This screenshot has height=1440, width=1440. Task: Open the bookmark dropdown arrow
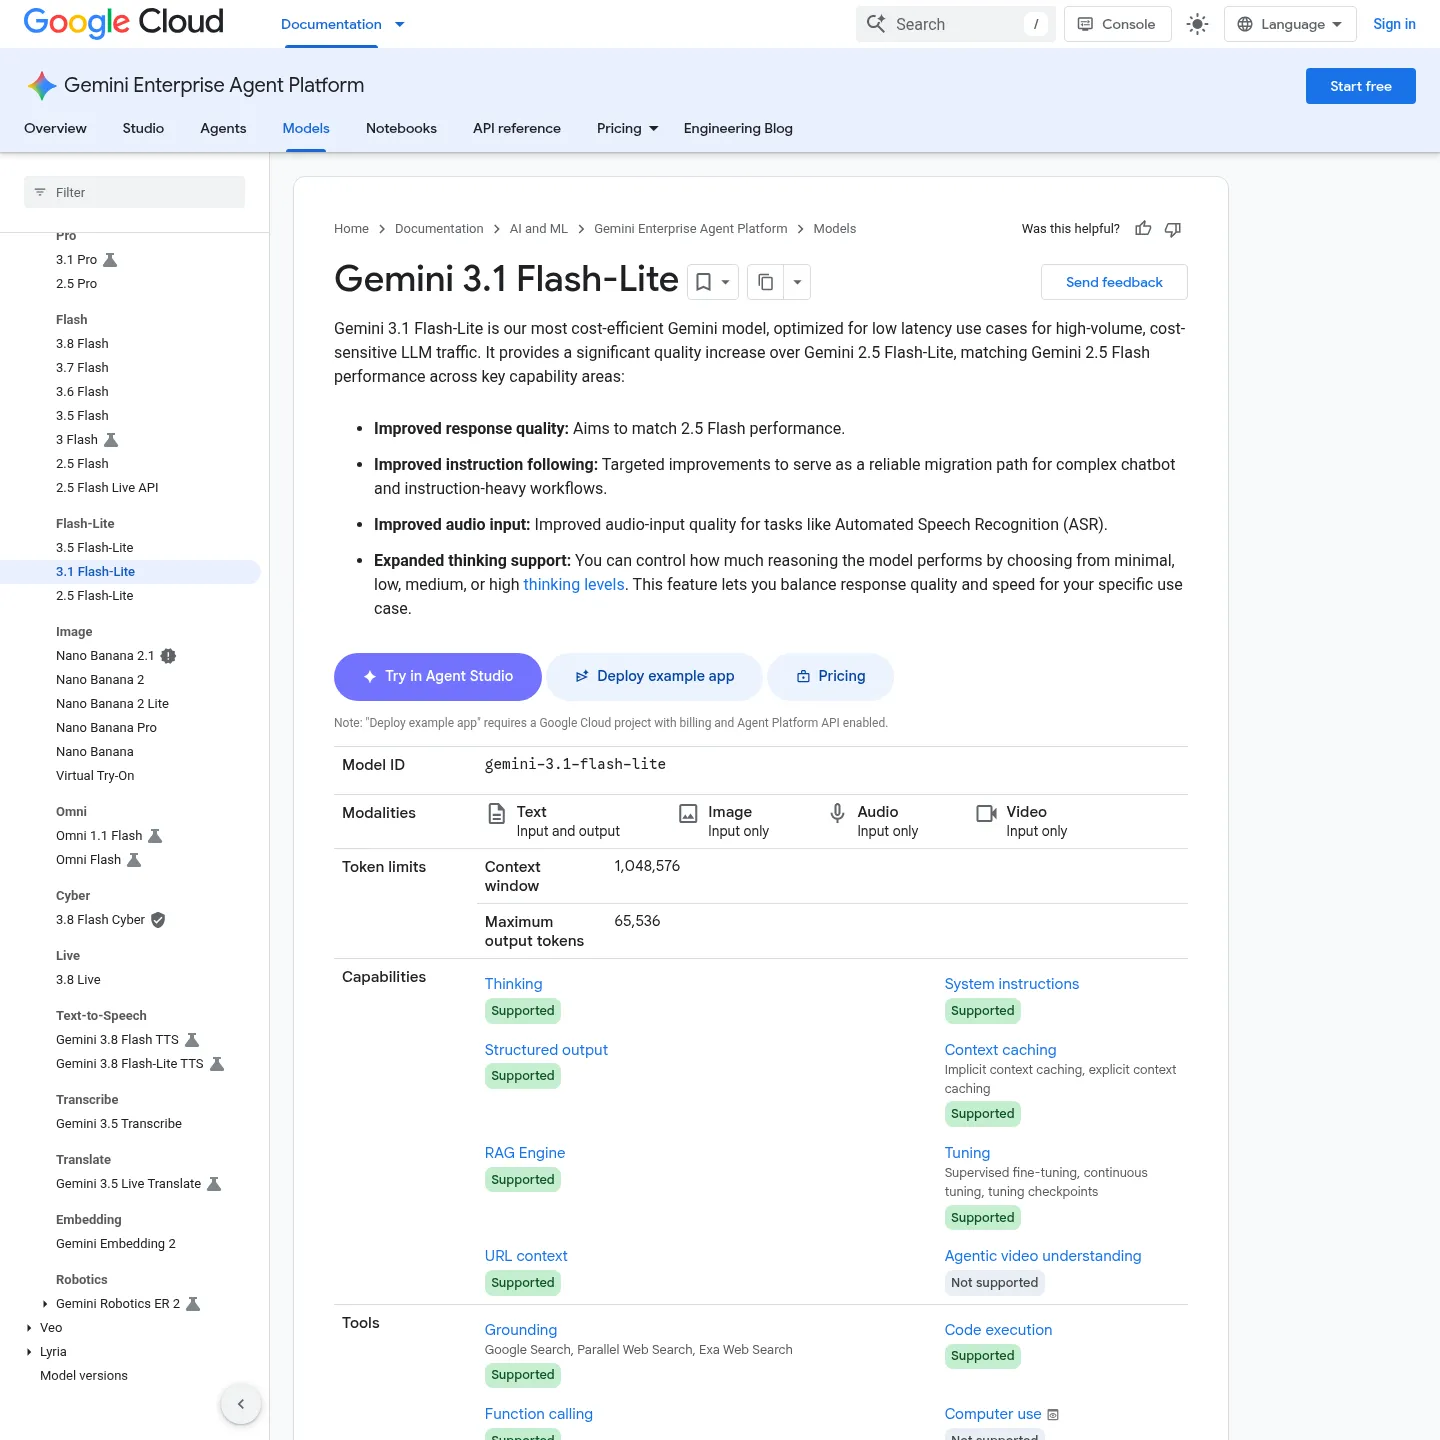pos(726,282)
